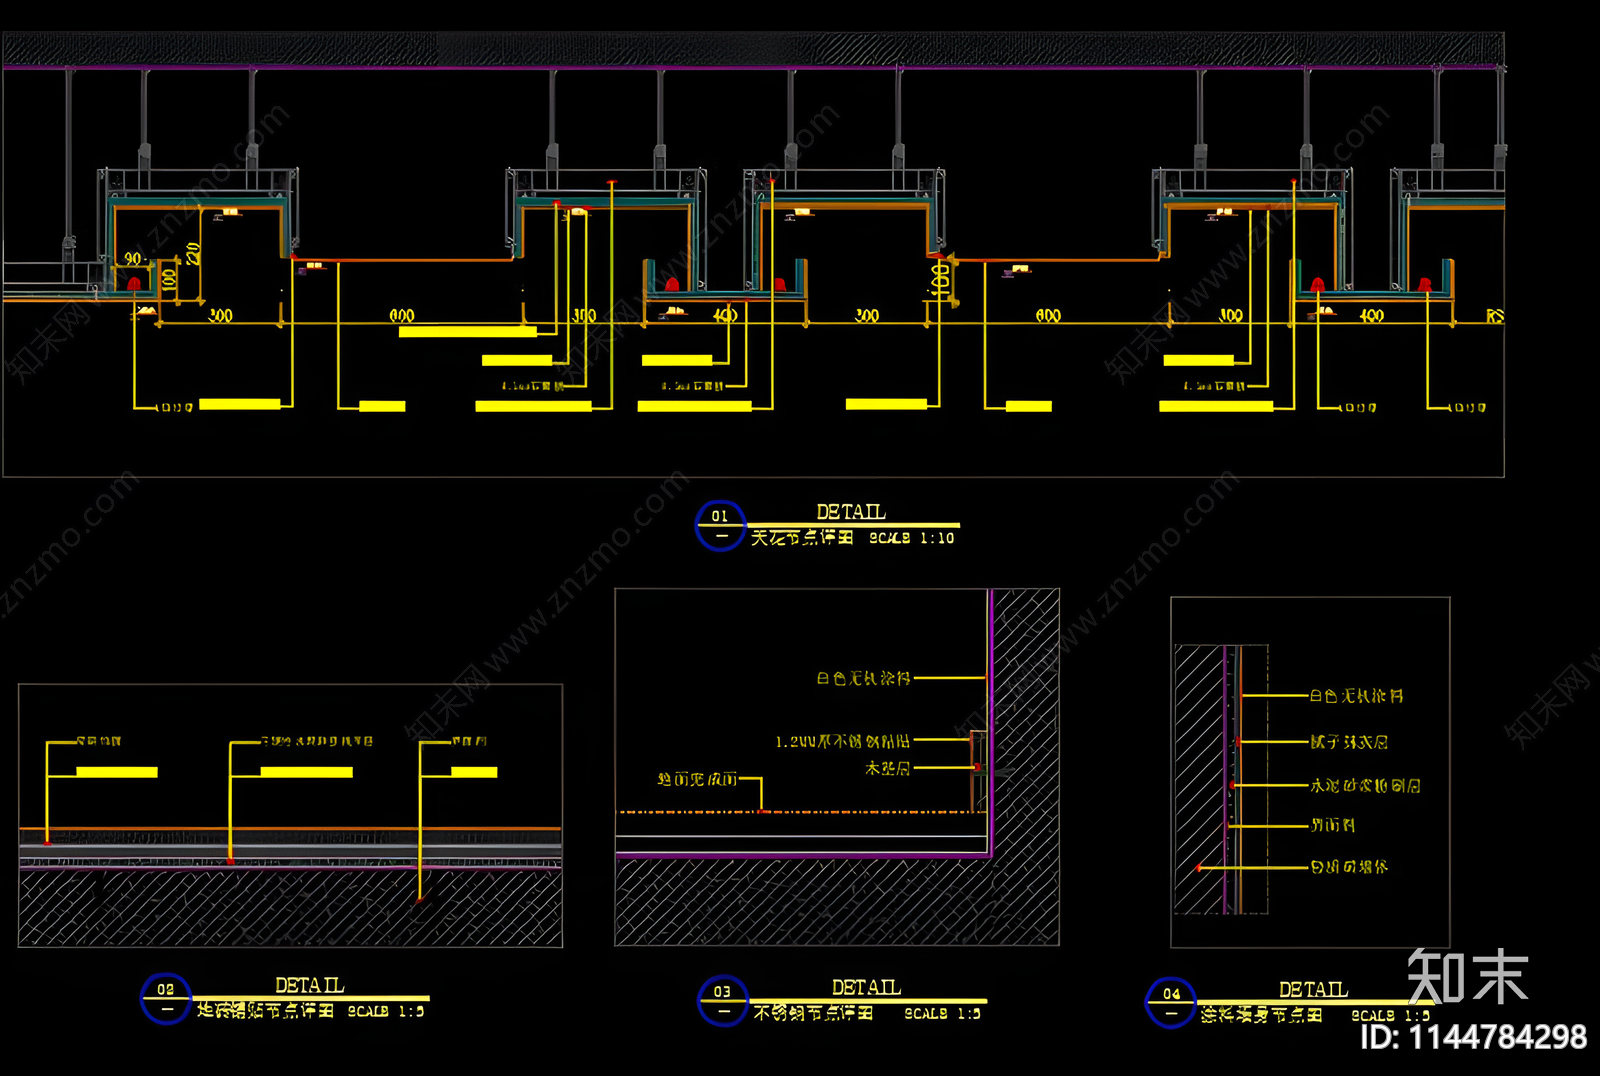
Task: Select bottom leader label in detail 04
Action: coord(1349,867)
